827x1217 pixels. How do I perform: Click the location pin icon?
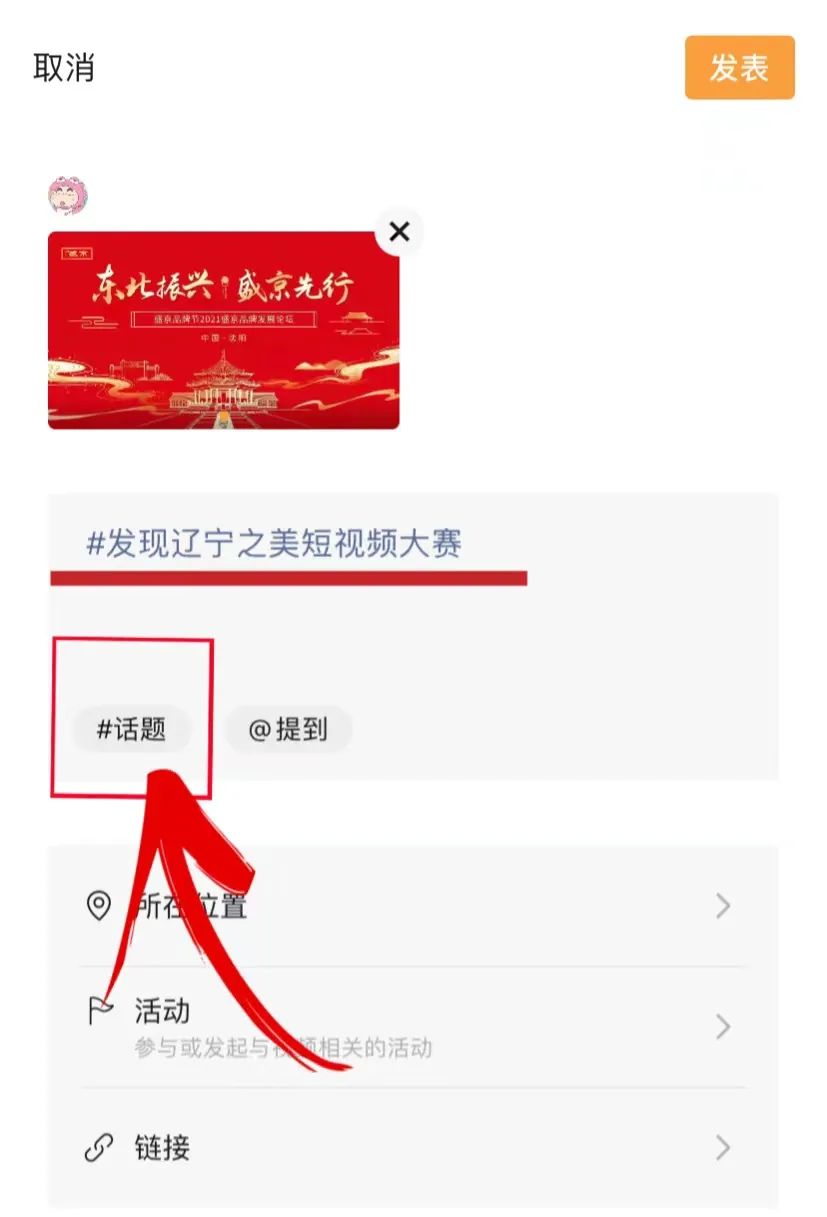[x=98, y=906]
